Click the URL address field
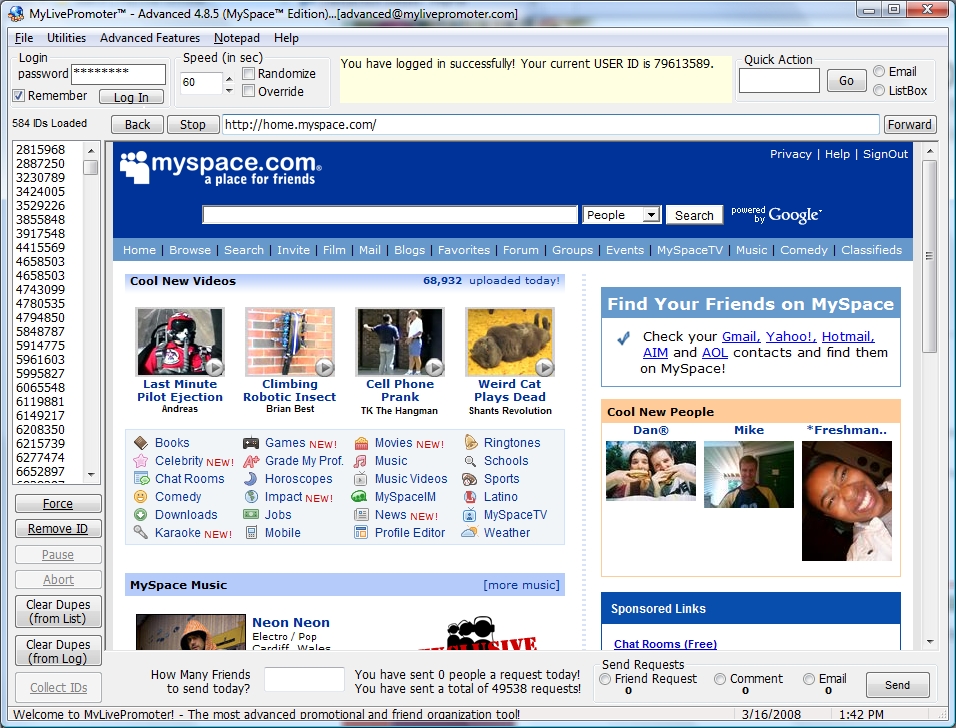Viewport: 956px width, 728px height. tap(550, 124)
